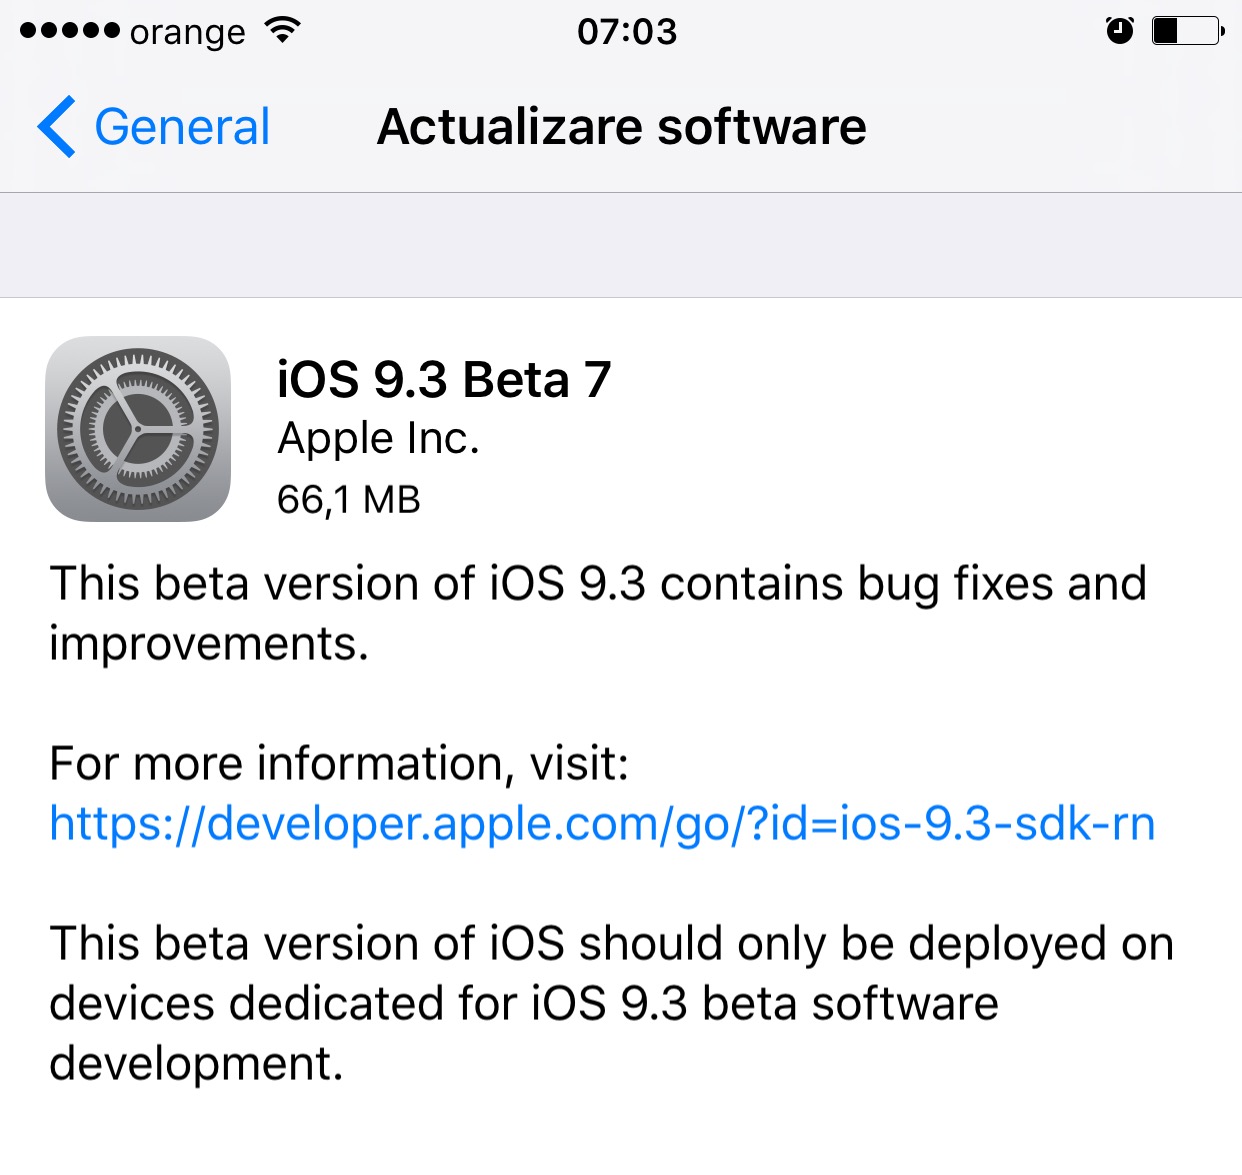Tap the cellular signal strength dots
This screenshot has width=1242, height=1175.
[69, 31]
